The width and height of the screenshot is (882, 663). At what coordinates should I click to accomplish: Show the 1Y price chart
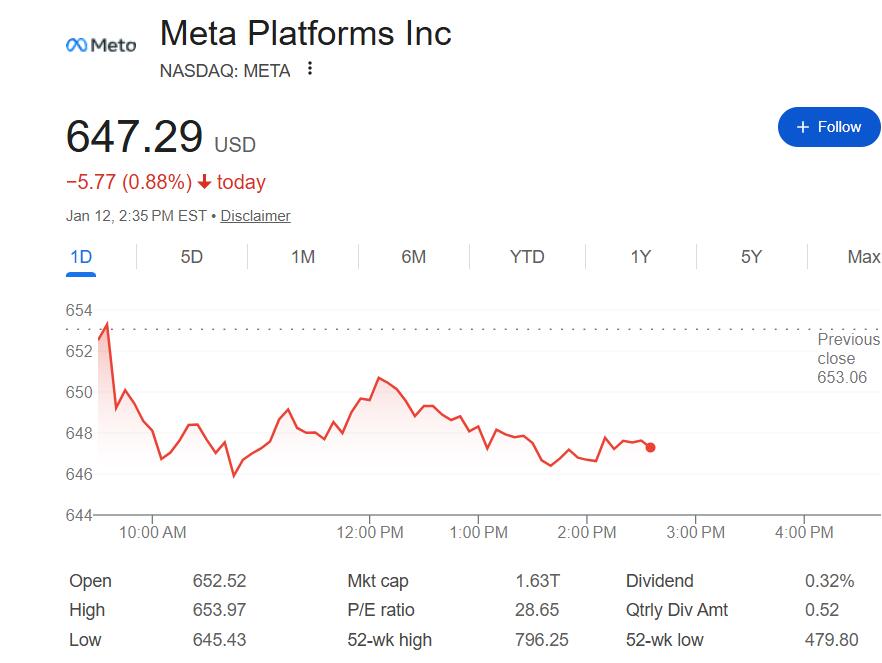click(640, 257)
